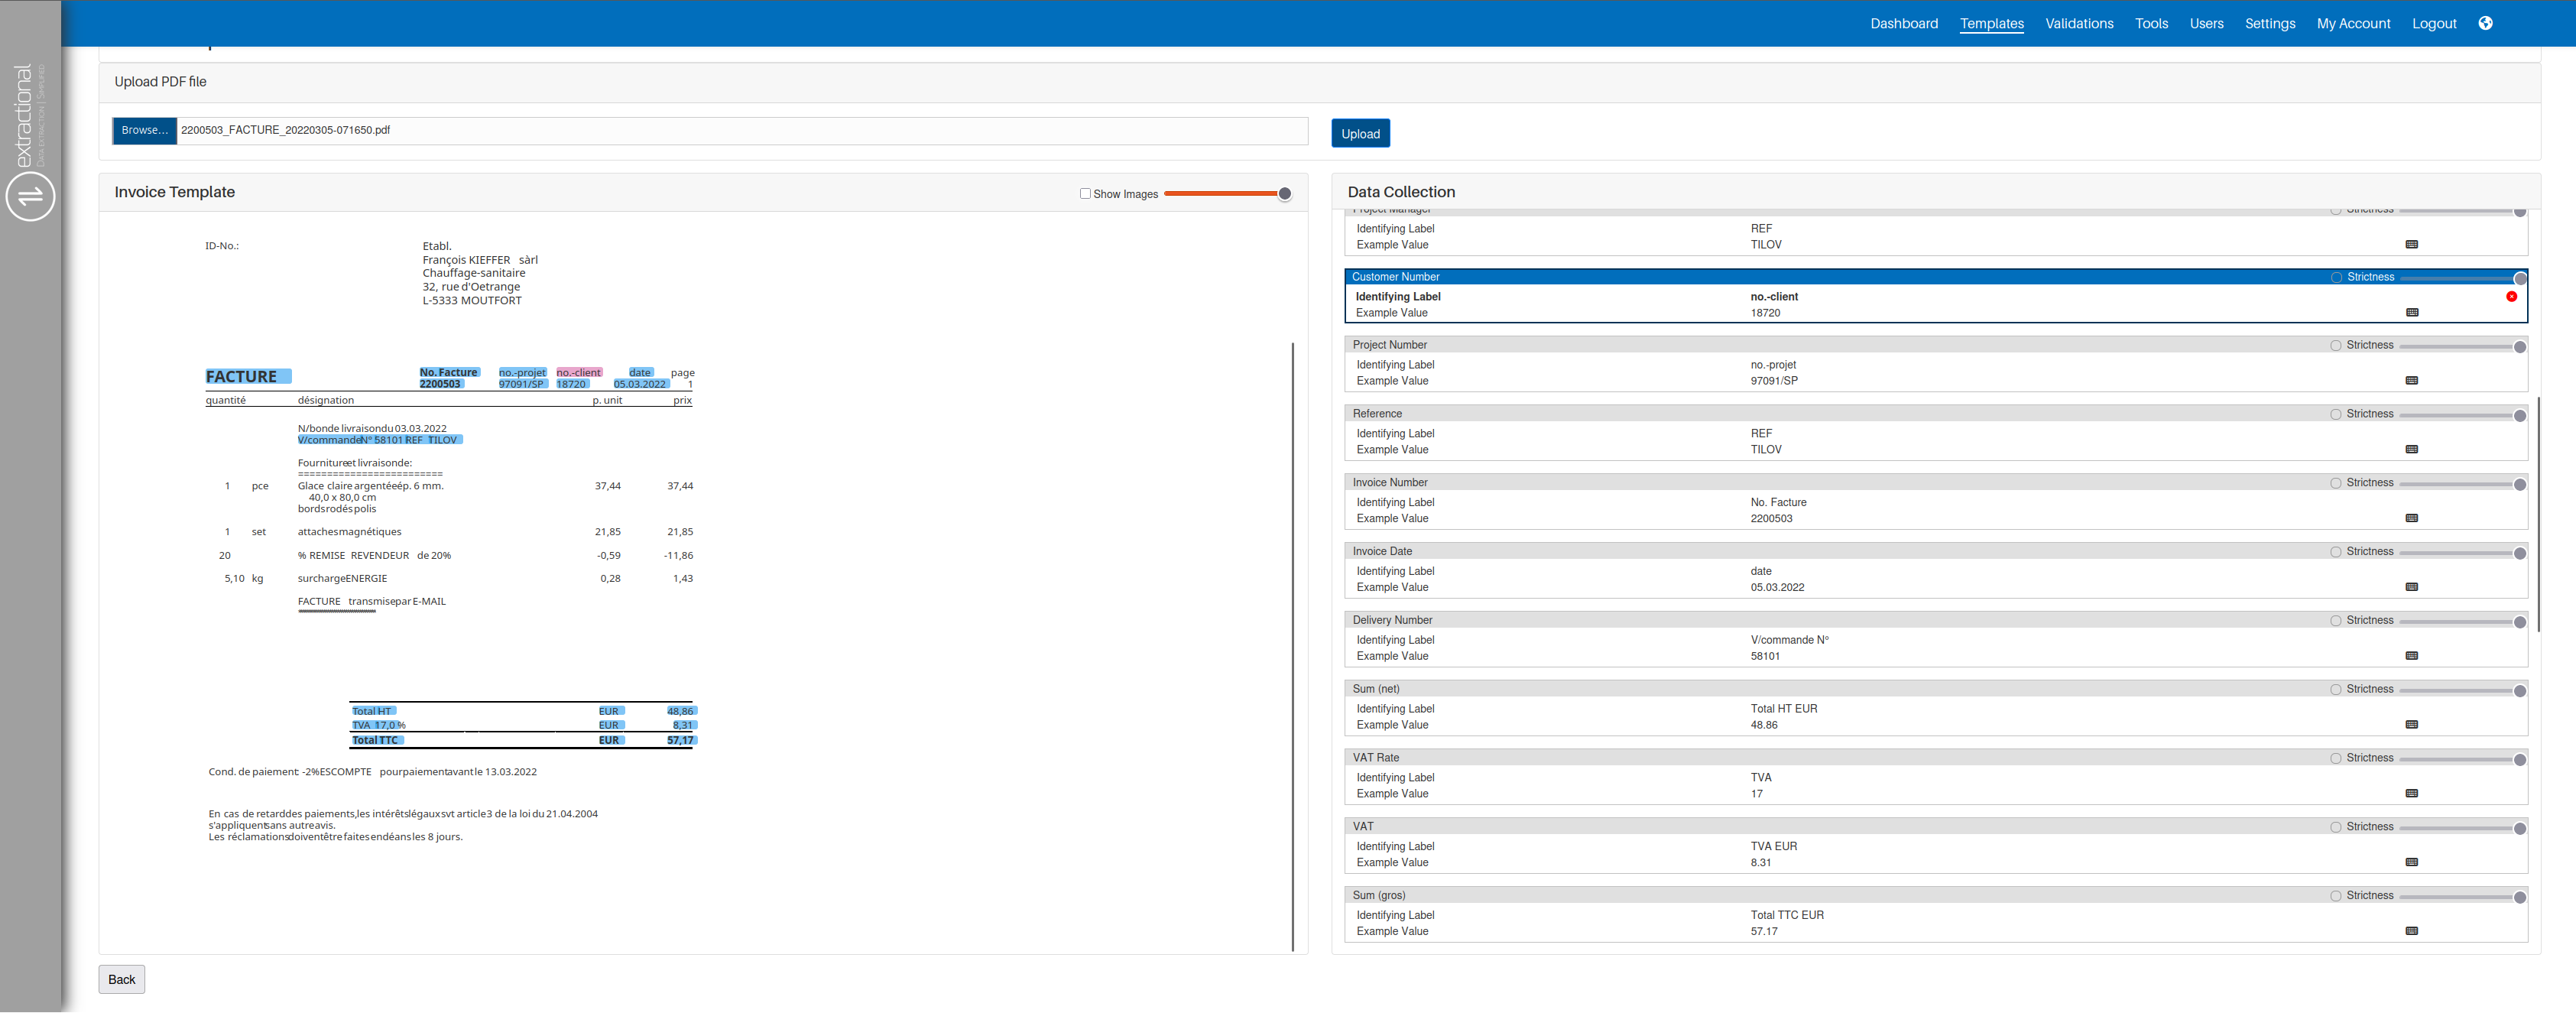
Task: Click the keyboard icon in Delivery Number section
Action: [2411, 656]
